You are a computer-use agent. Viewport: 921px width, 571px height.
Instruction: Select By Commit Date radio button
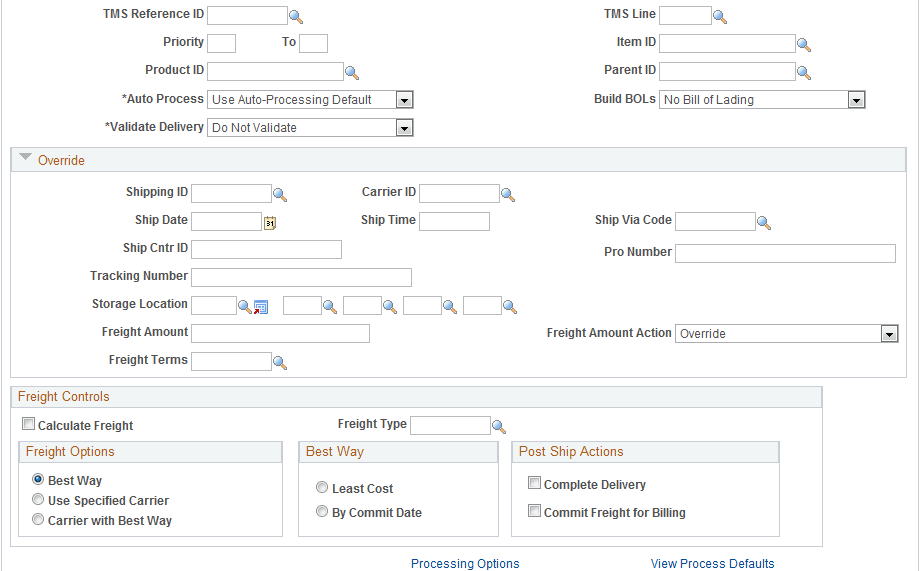point(322,511)
